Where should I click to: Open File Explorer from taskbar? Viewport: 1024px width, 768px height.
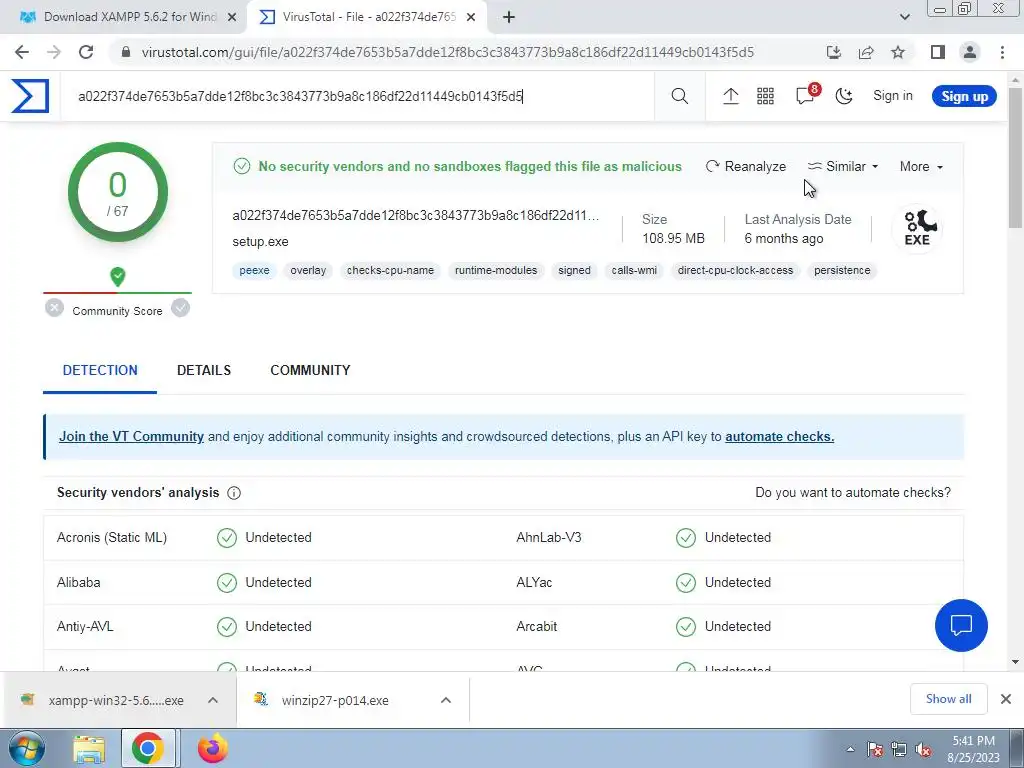(x=89, y=748)
